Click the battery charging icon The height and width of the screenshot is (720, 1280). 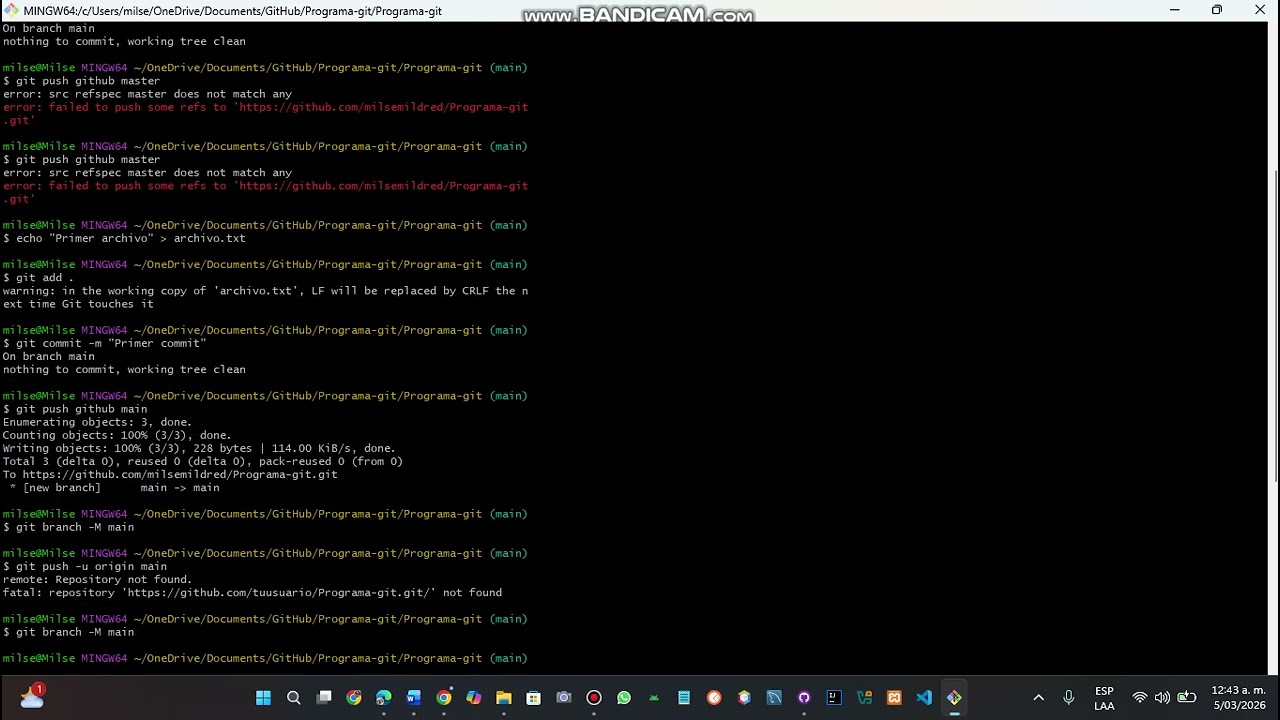(1187, 698)
